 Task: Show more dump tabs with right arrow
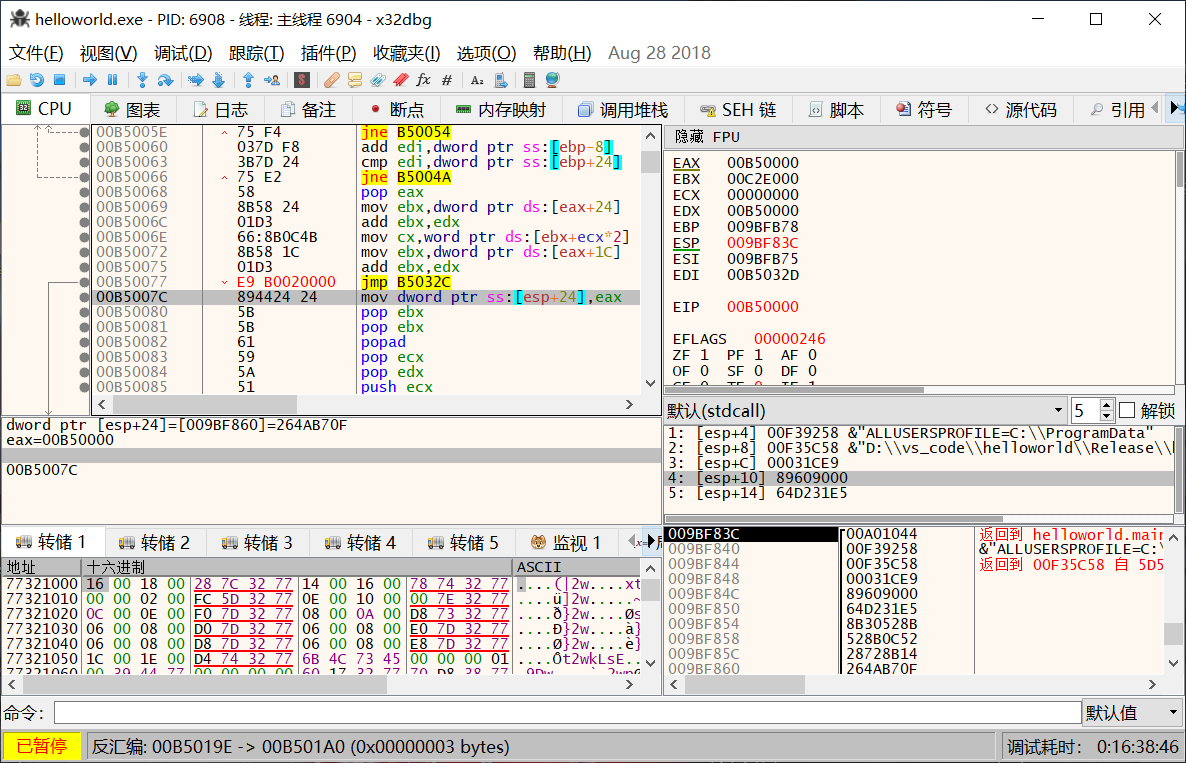tap(650, 541)
